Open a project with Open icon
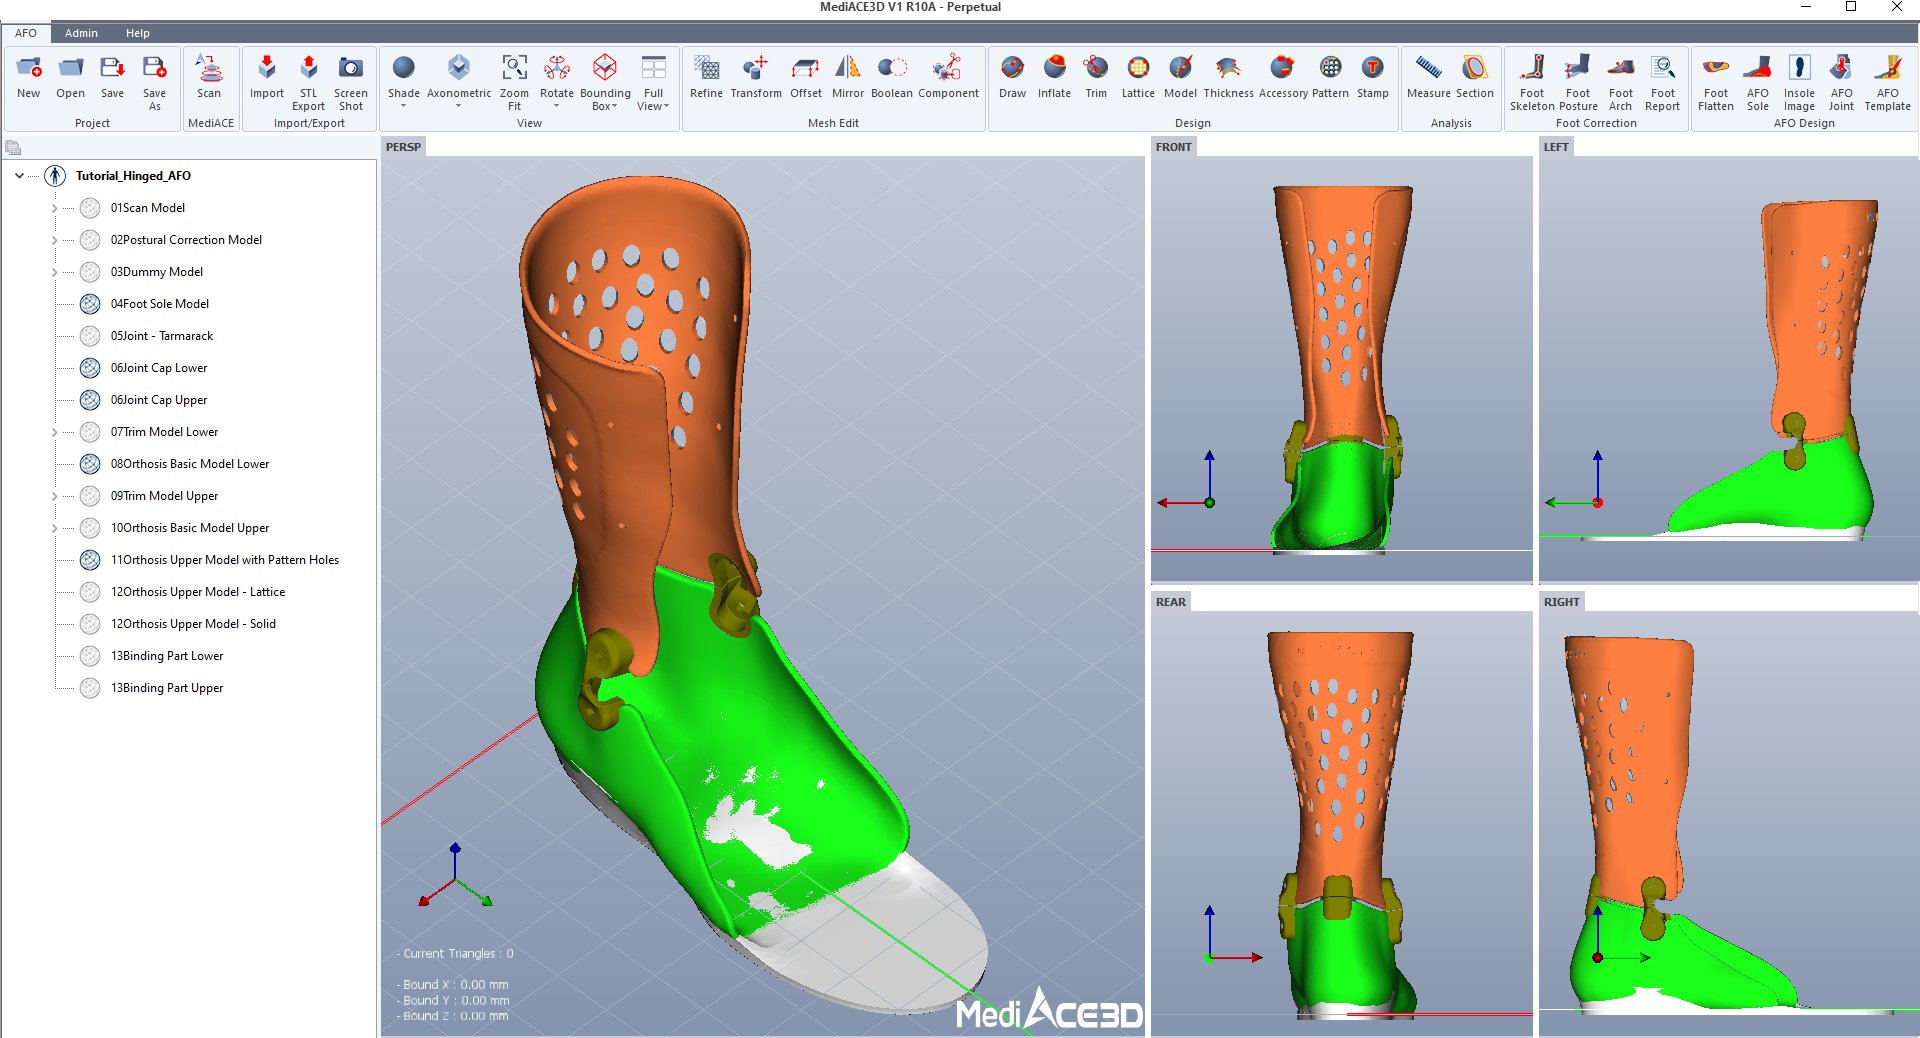This screenshot has width=1920, height=1038. tap(70, 77)
